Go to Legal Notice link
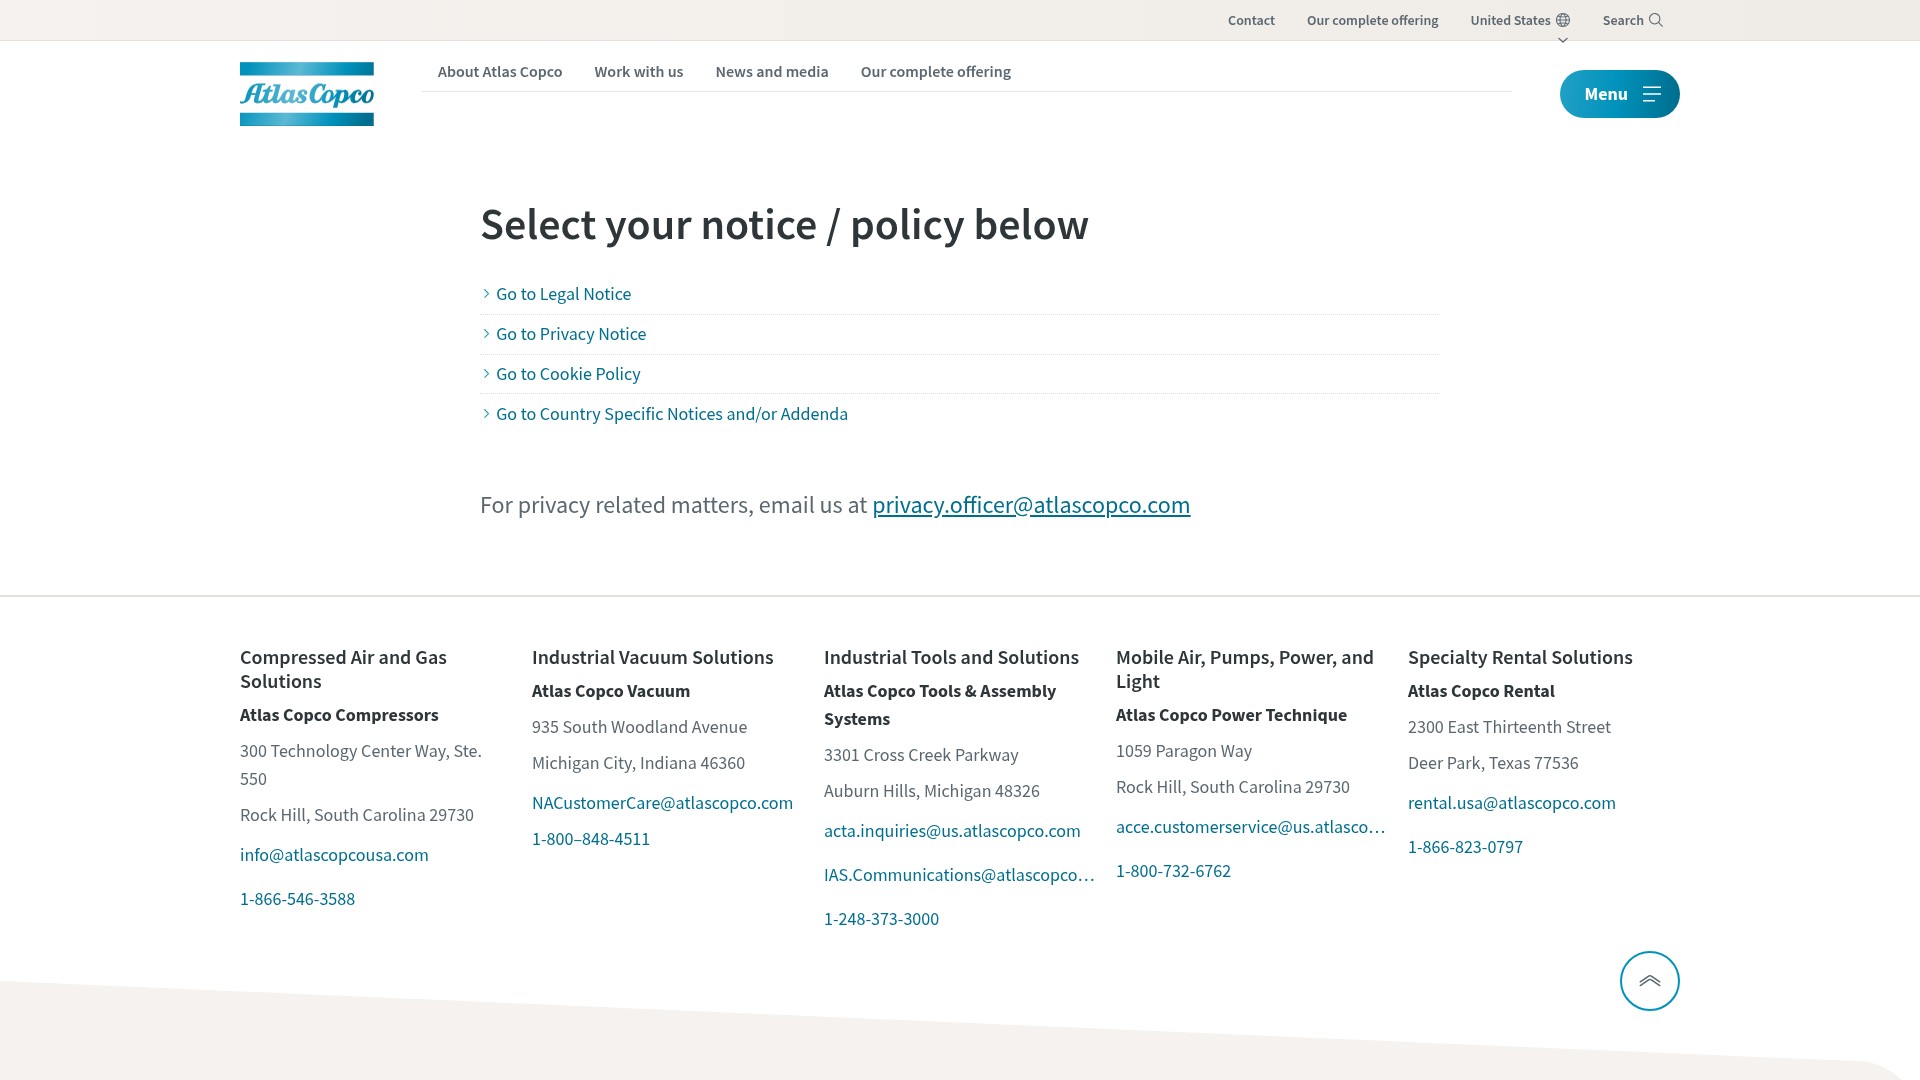 click(x=564, y=294)
